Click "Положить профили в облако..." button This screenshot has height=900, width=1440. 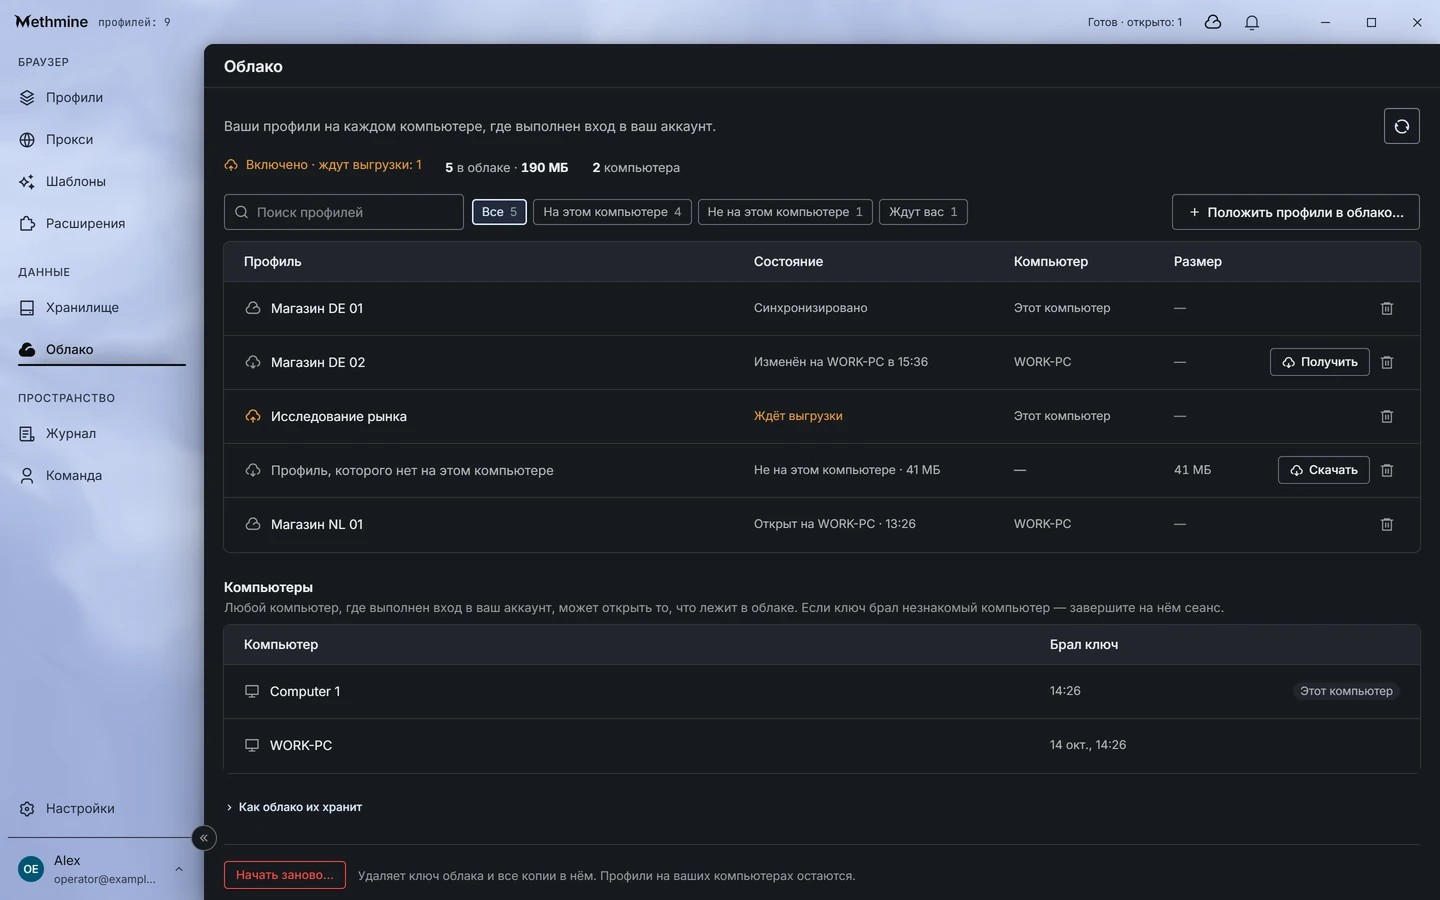coord(1296,212)
